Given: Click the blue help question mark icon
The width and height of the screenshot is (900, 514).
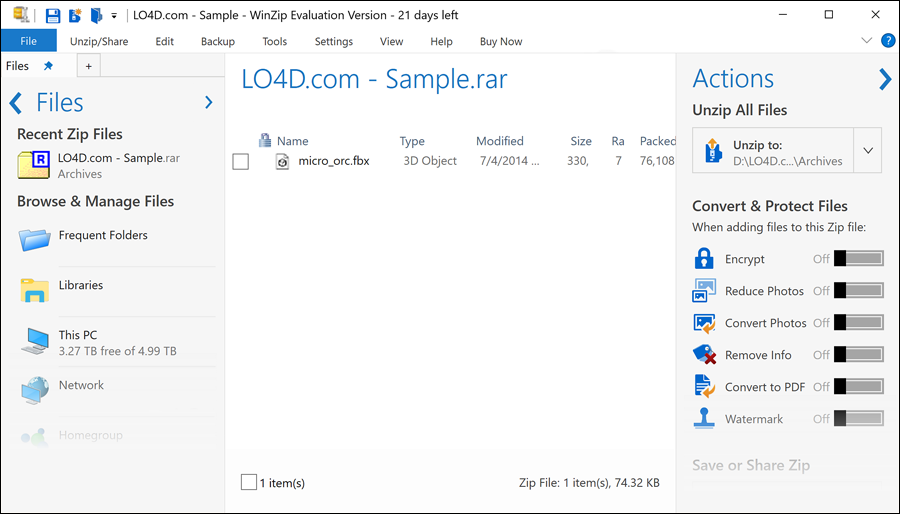Looking at the screenshot, I should pyautogui.click(x=888, y=41).
